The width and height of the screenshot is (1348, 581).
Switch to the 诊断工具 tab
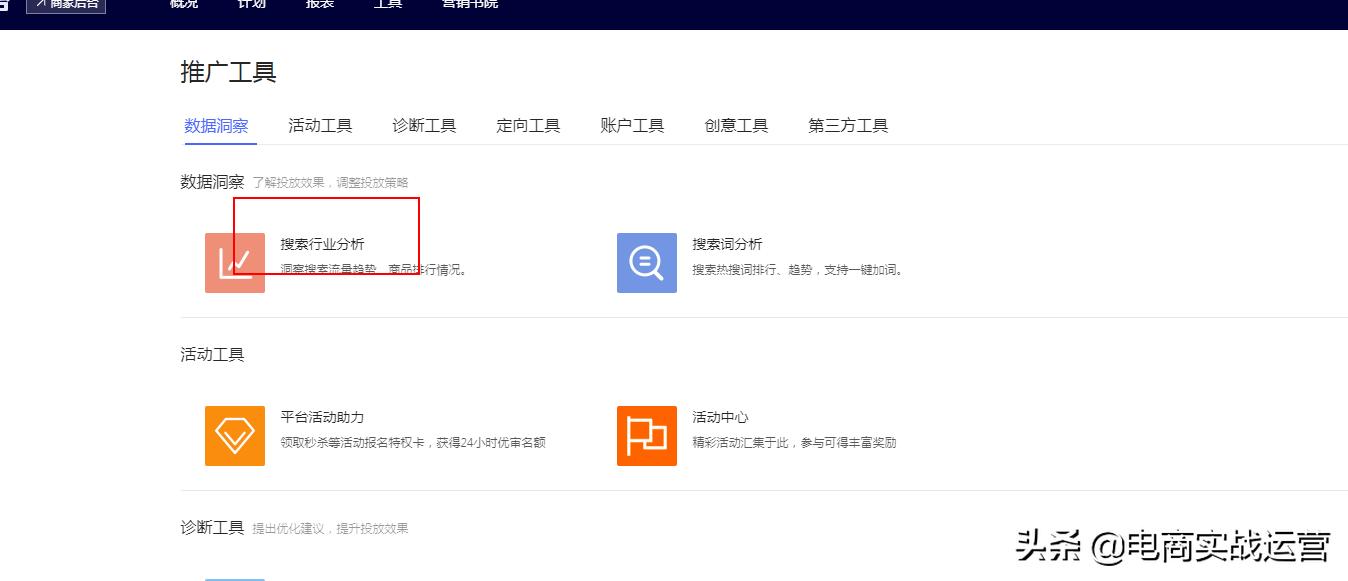coord(424,124)
